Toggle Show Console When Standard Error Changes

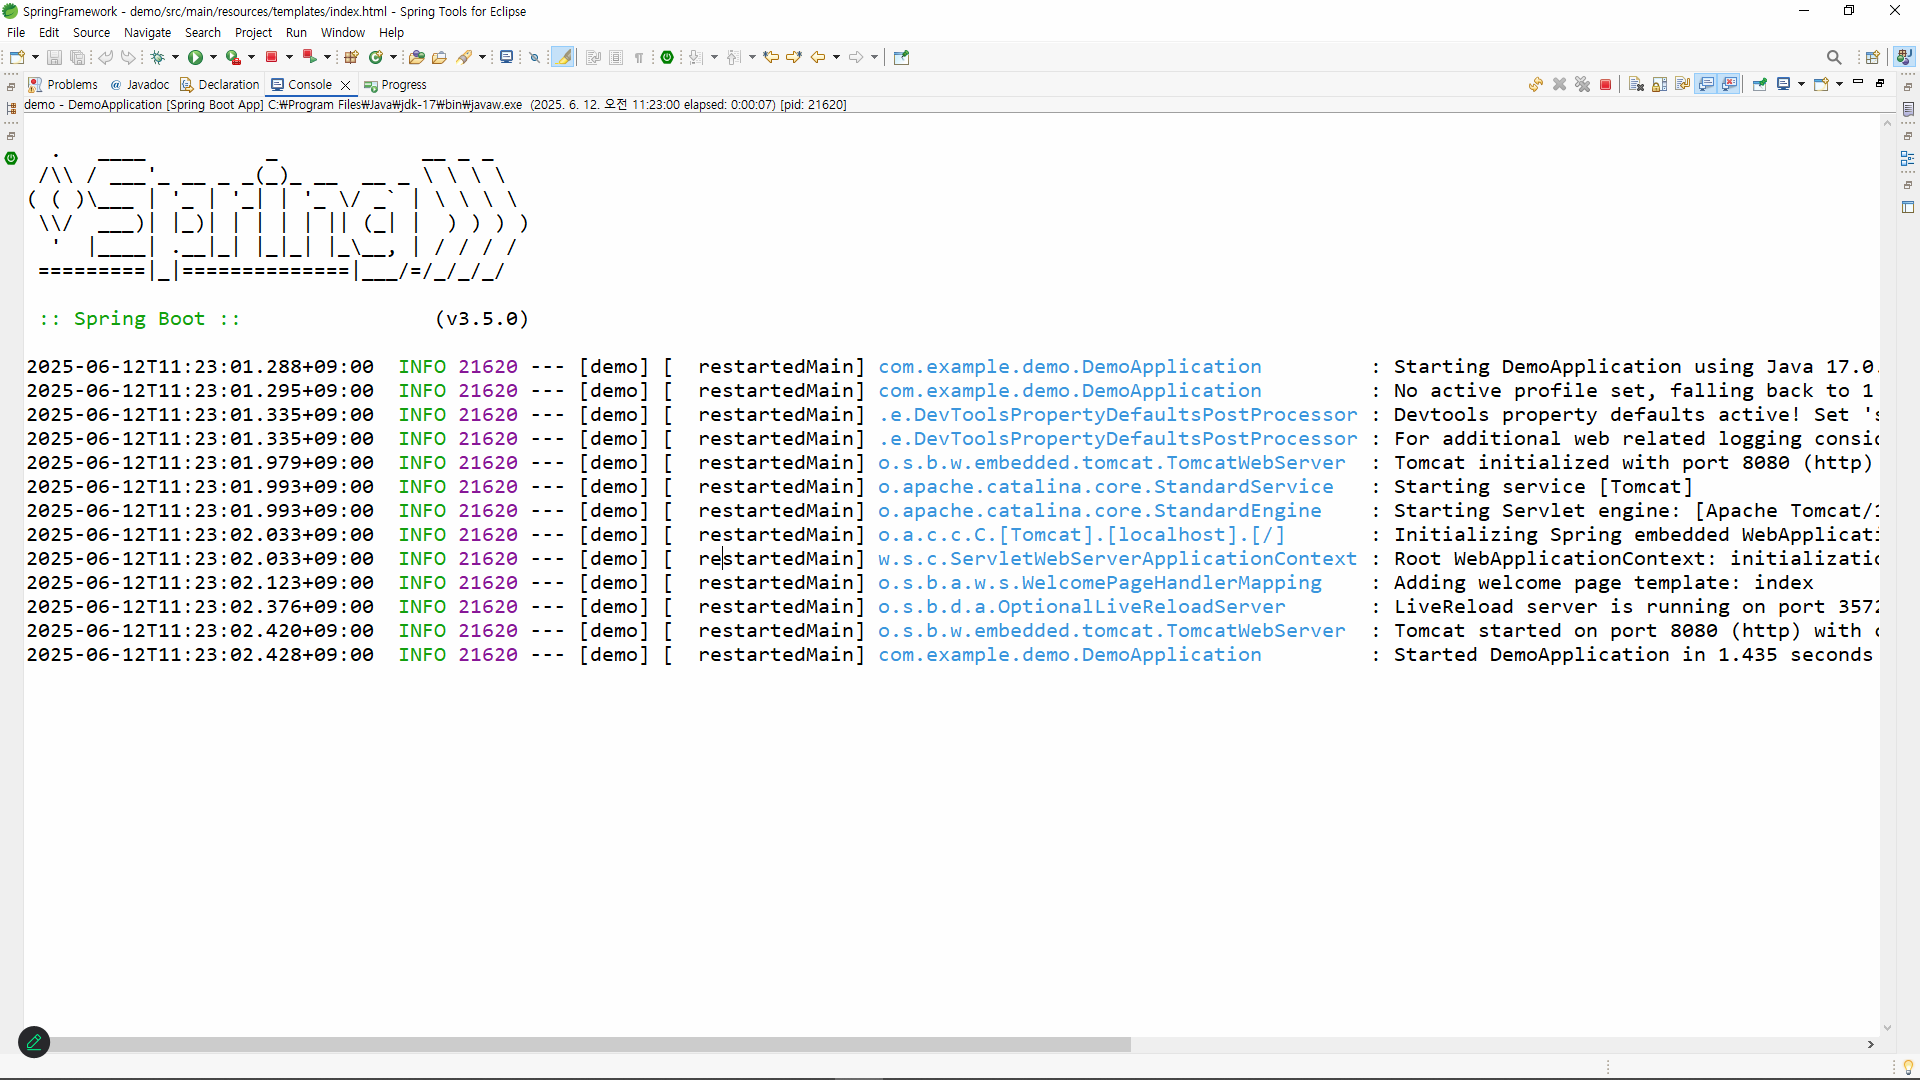coord(1730,85)
